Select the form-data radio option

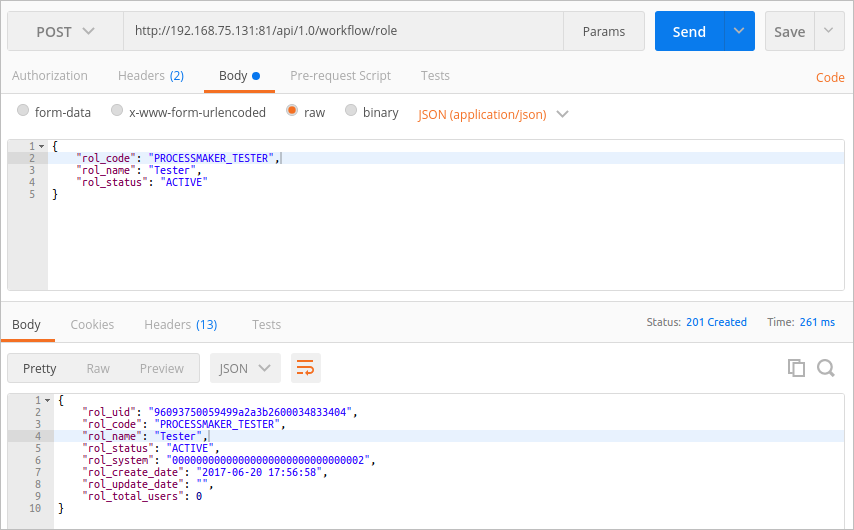point(22,112)
